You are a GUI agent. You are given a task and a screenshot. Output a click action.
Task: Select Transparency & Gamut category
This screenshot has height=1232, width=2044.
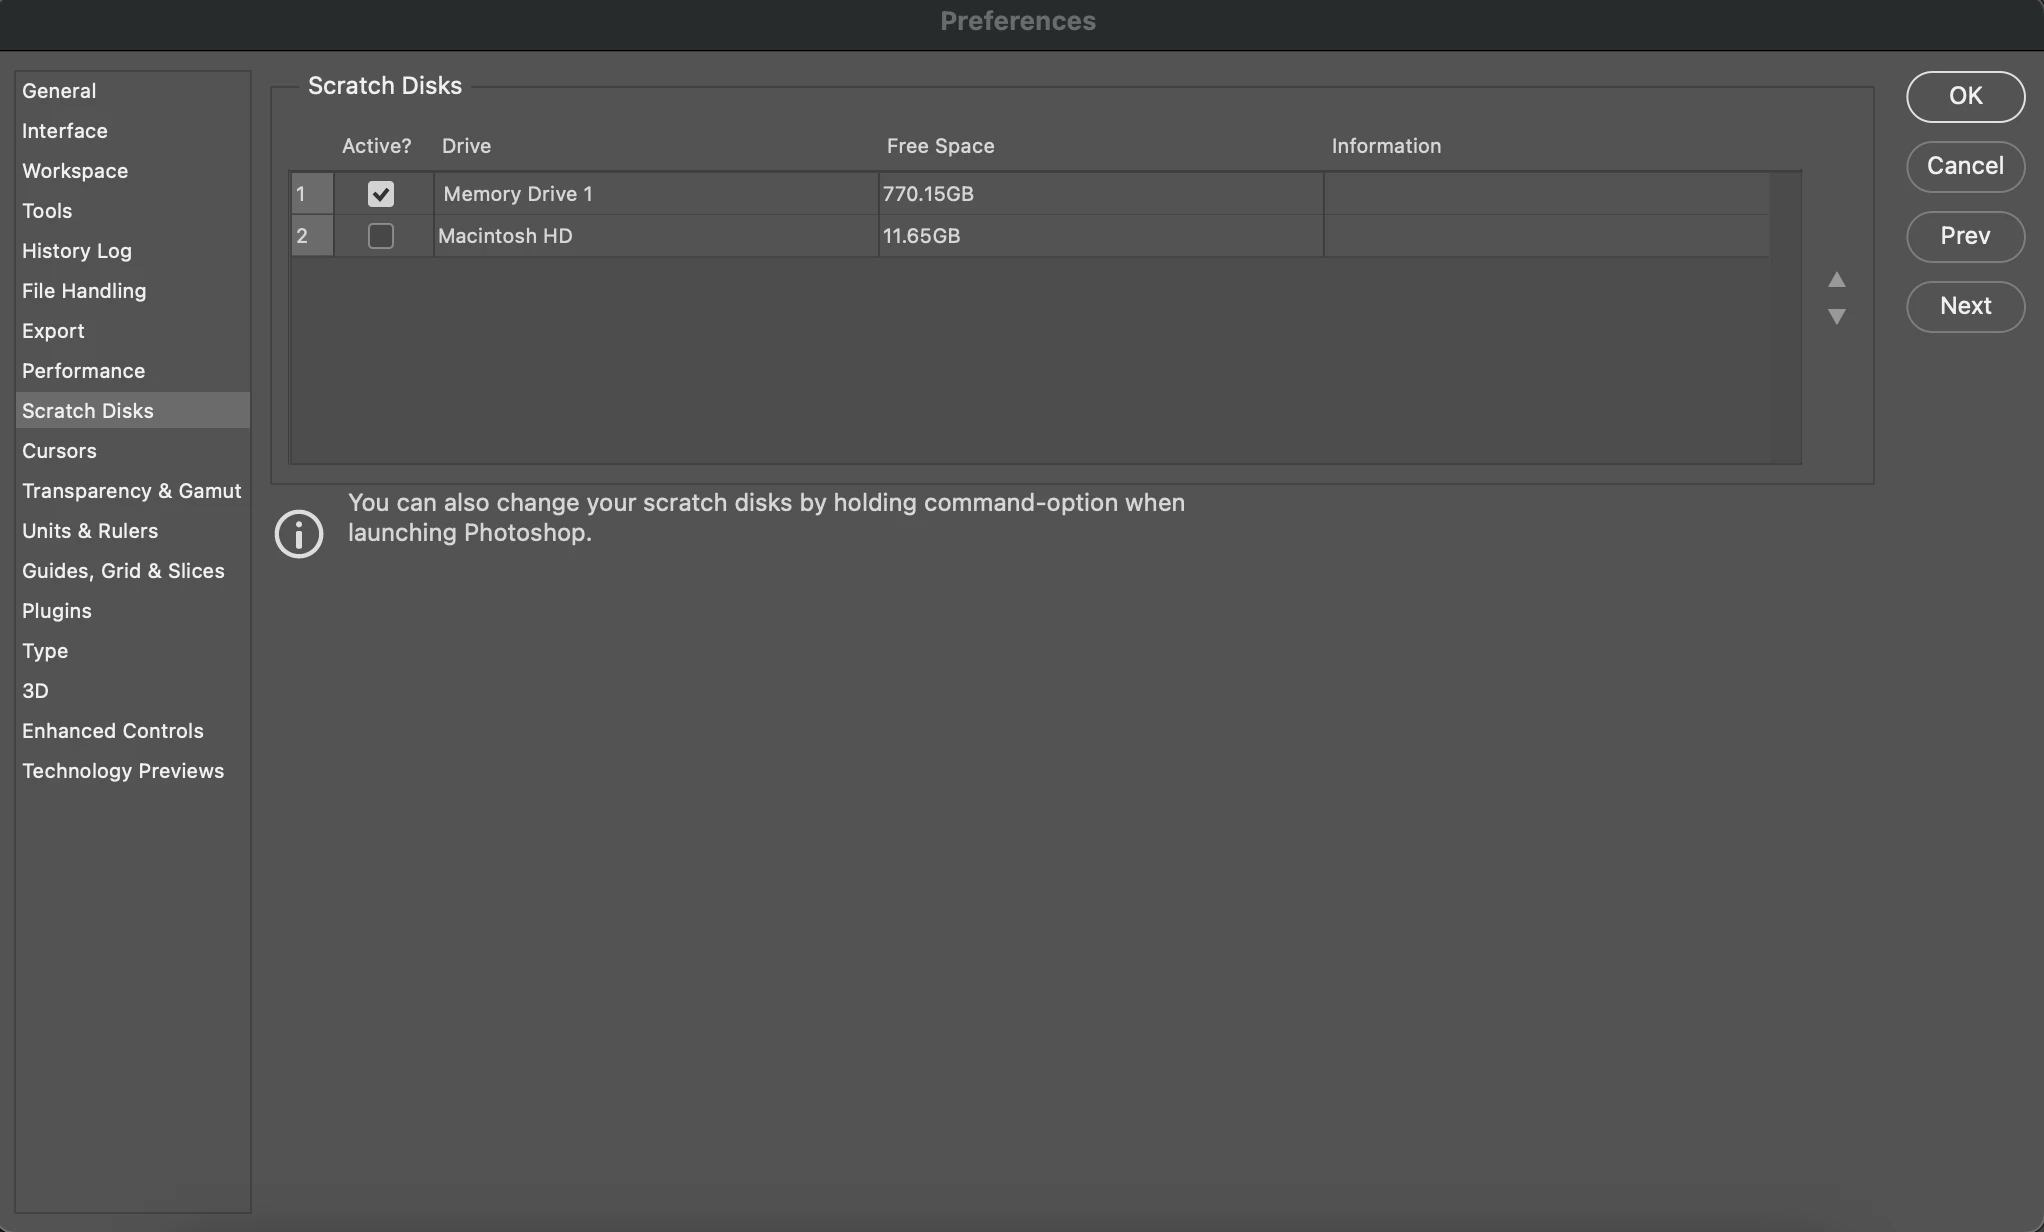pyautogui.click(x=131, y=491)
